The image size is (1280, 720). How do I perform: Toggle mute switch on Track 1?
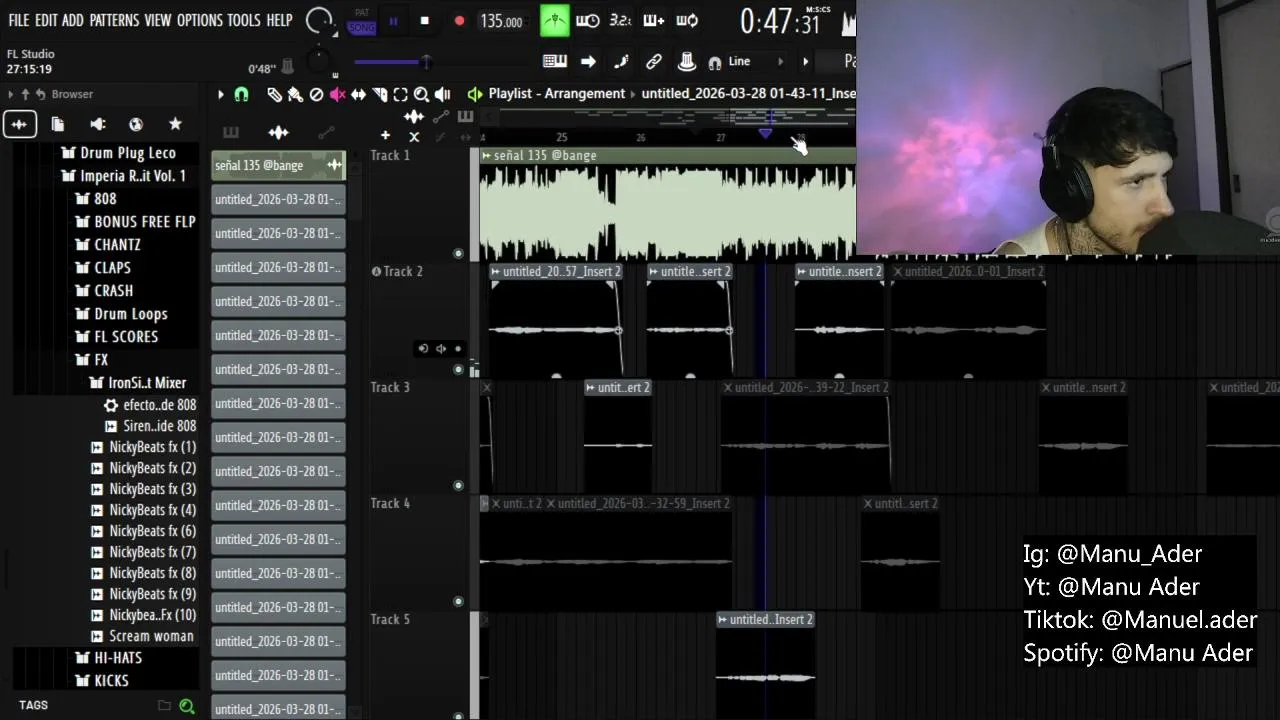point(458,254)
